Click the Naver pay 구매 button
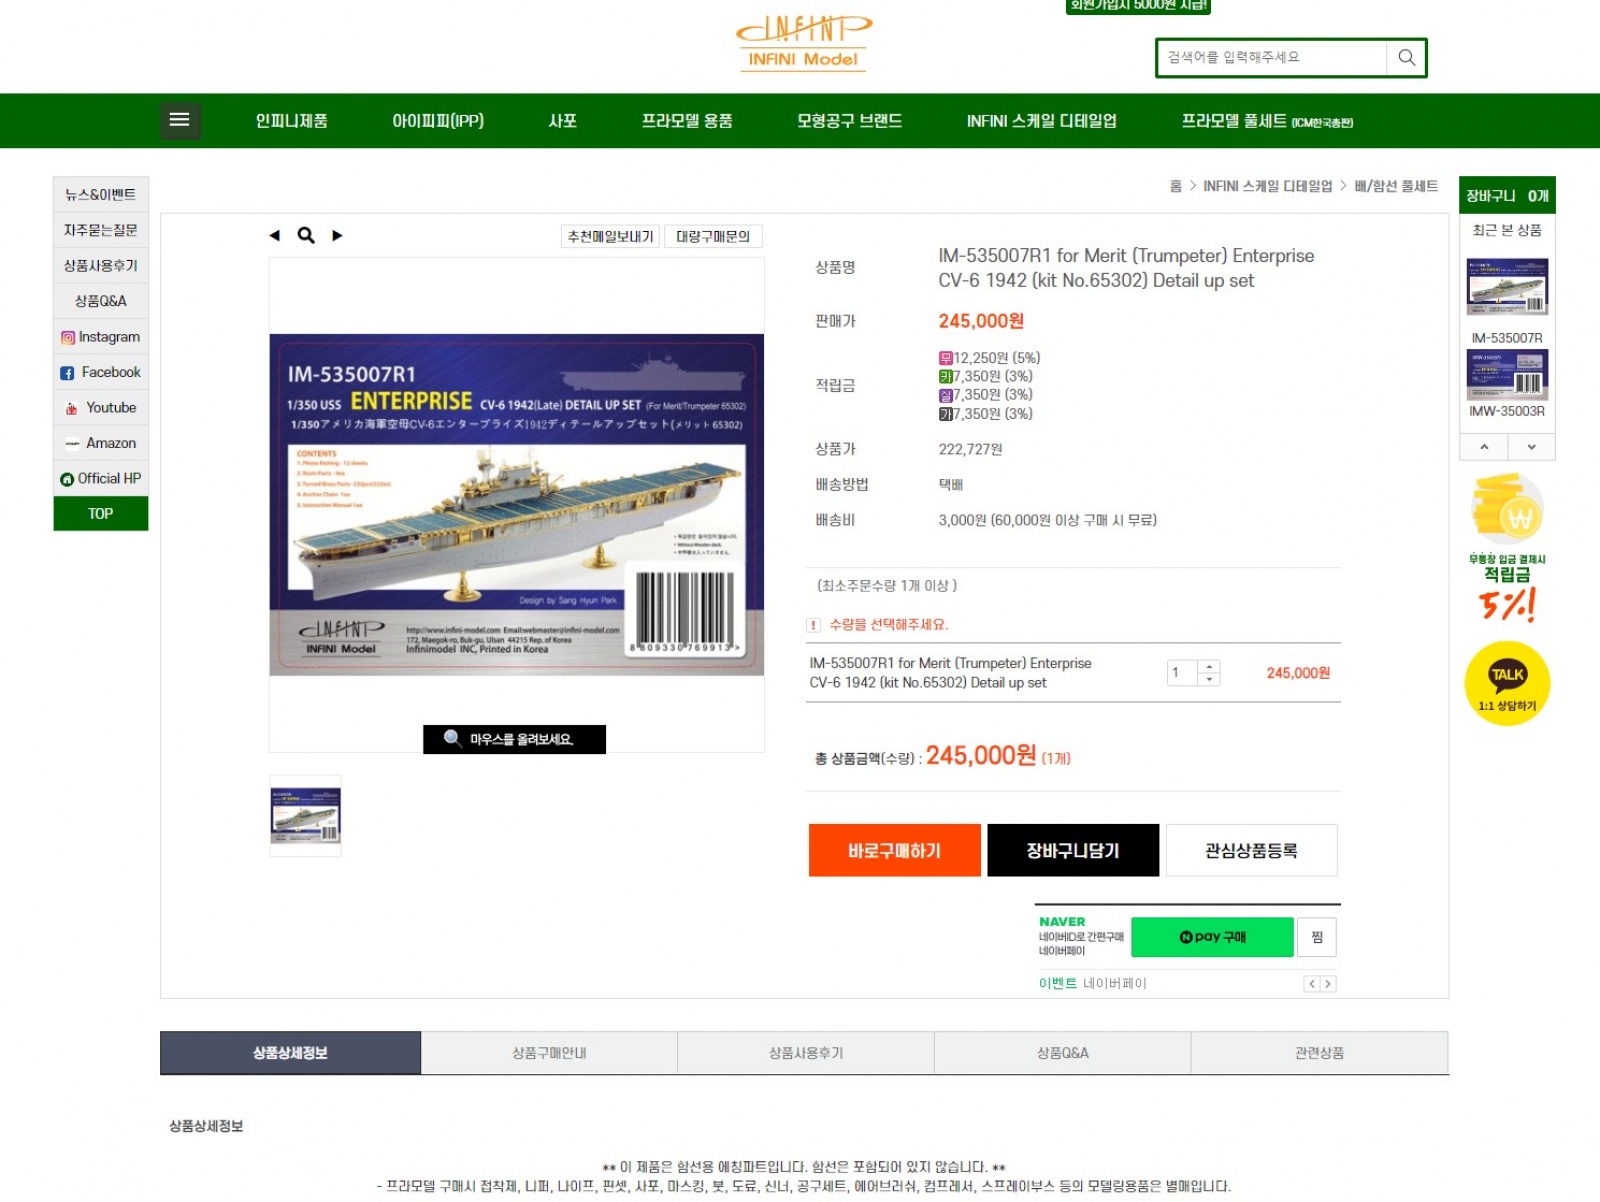 1211,937
